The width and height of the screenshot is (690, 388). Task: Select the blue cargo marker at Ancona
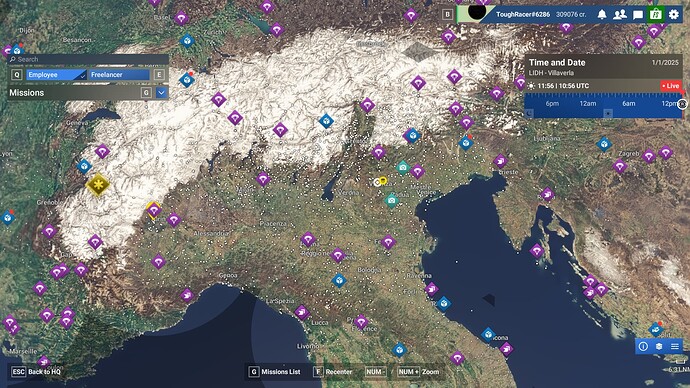(488, 335)
